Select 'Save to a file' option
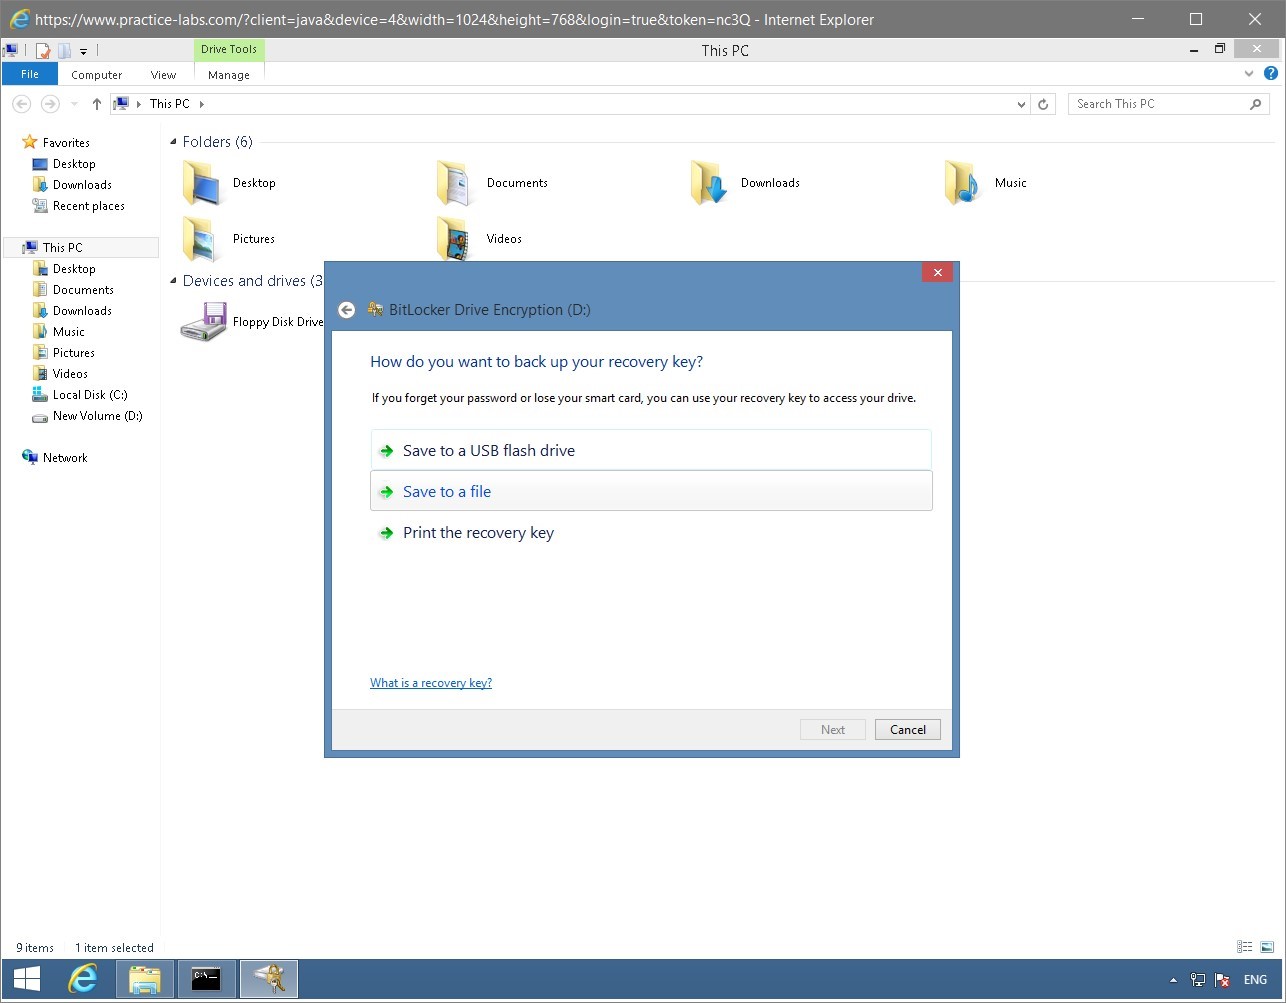 click(x=446, y=491)
